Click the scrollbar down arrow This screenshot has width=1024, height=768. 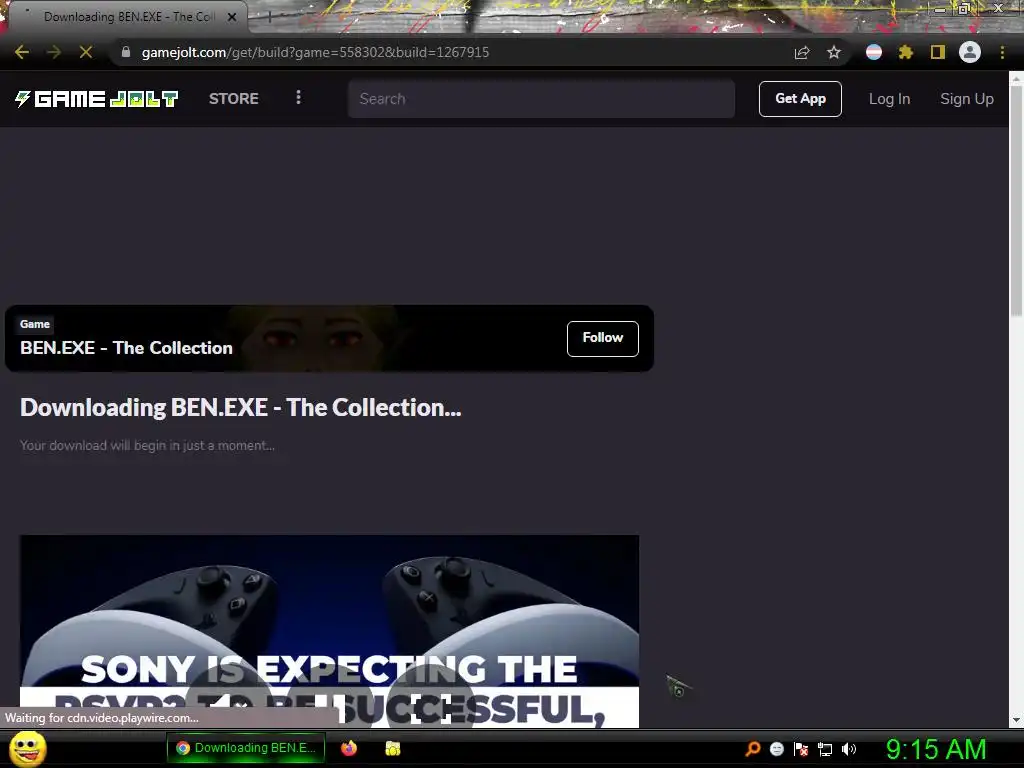click(1016, 720)
